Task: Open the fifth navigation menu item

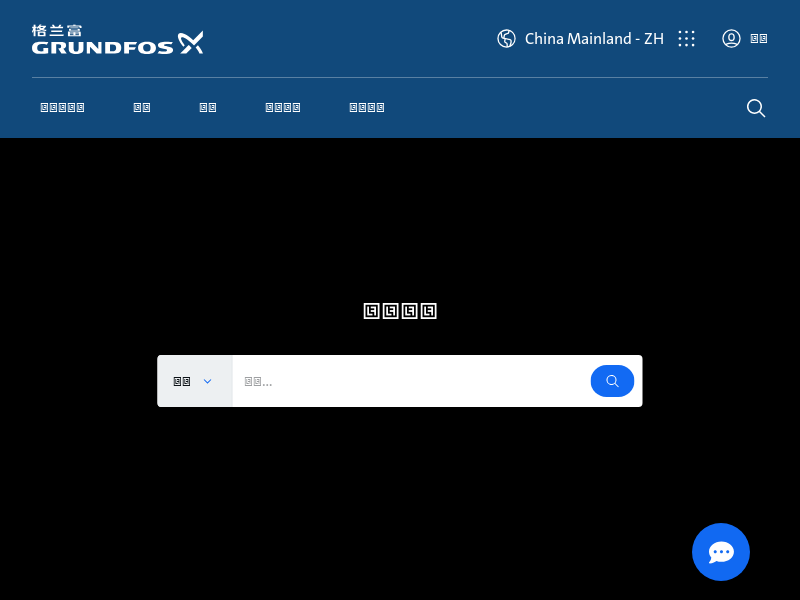Action: [366, 108]
